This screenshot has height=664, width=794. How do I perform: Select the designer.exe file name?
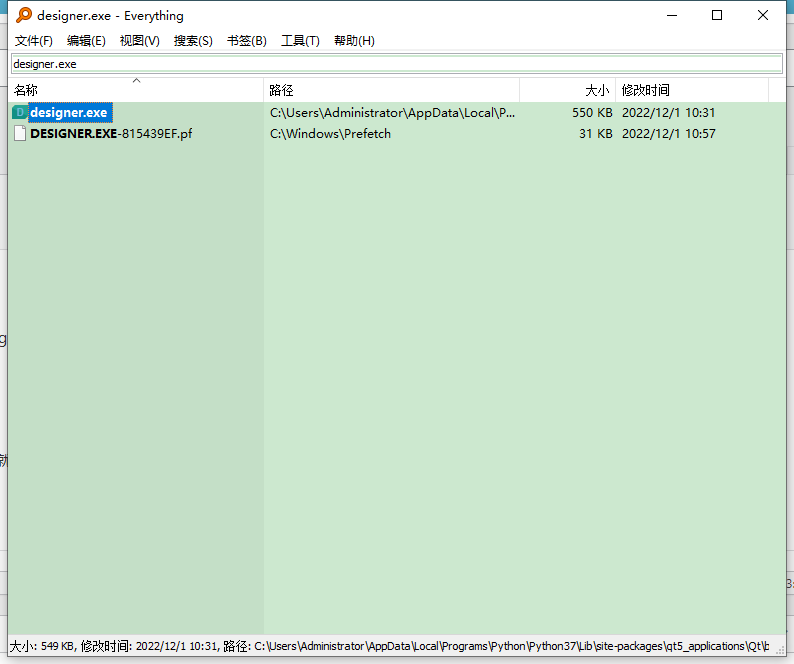(x=69, y=113)
